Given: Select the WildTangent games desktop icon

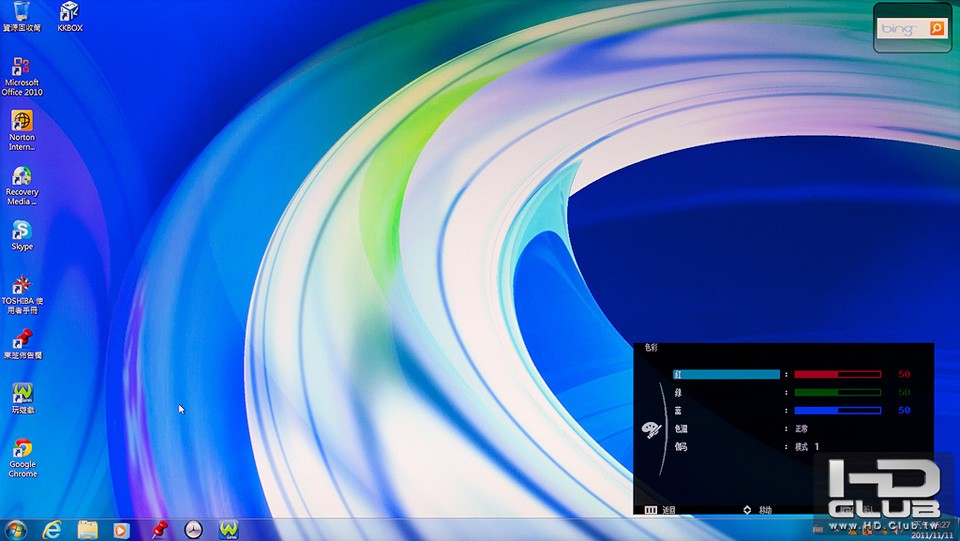Looking at the screenshot, I should (x=23, y=398).
